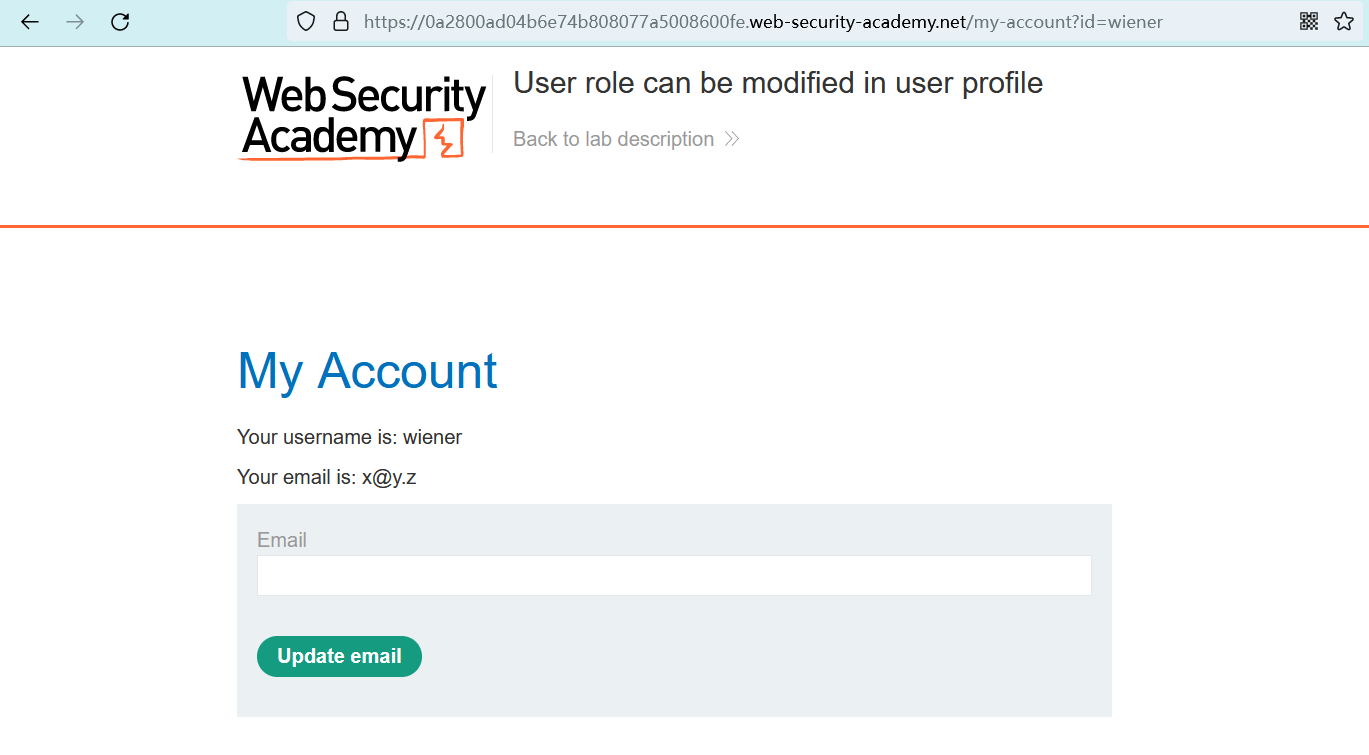1369x755 pixels.
Task: Click the browser forward arrow
Action: click(x=75, y=21)
